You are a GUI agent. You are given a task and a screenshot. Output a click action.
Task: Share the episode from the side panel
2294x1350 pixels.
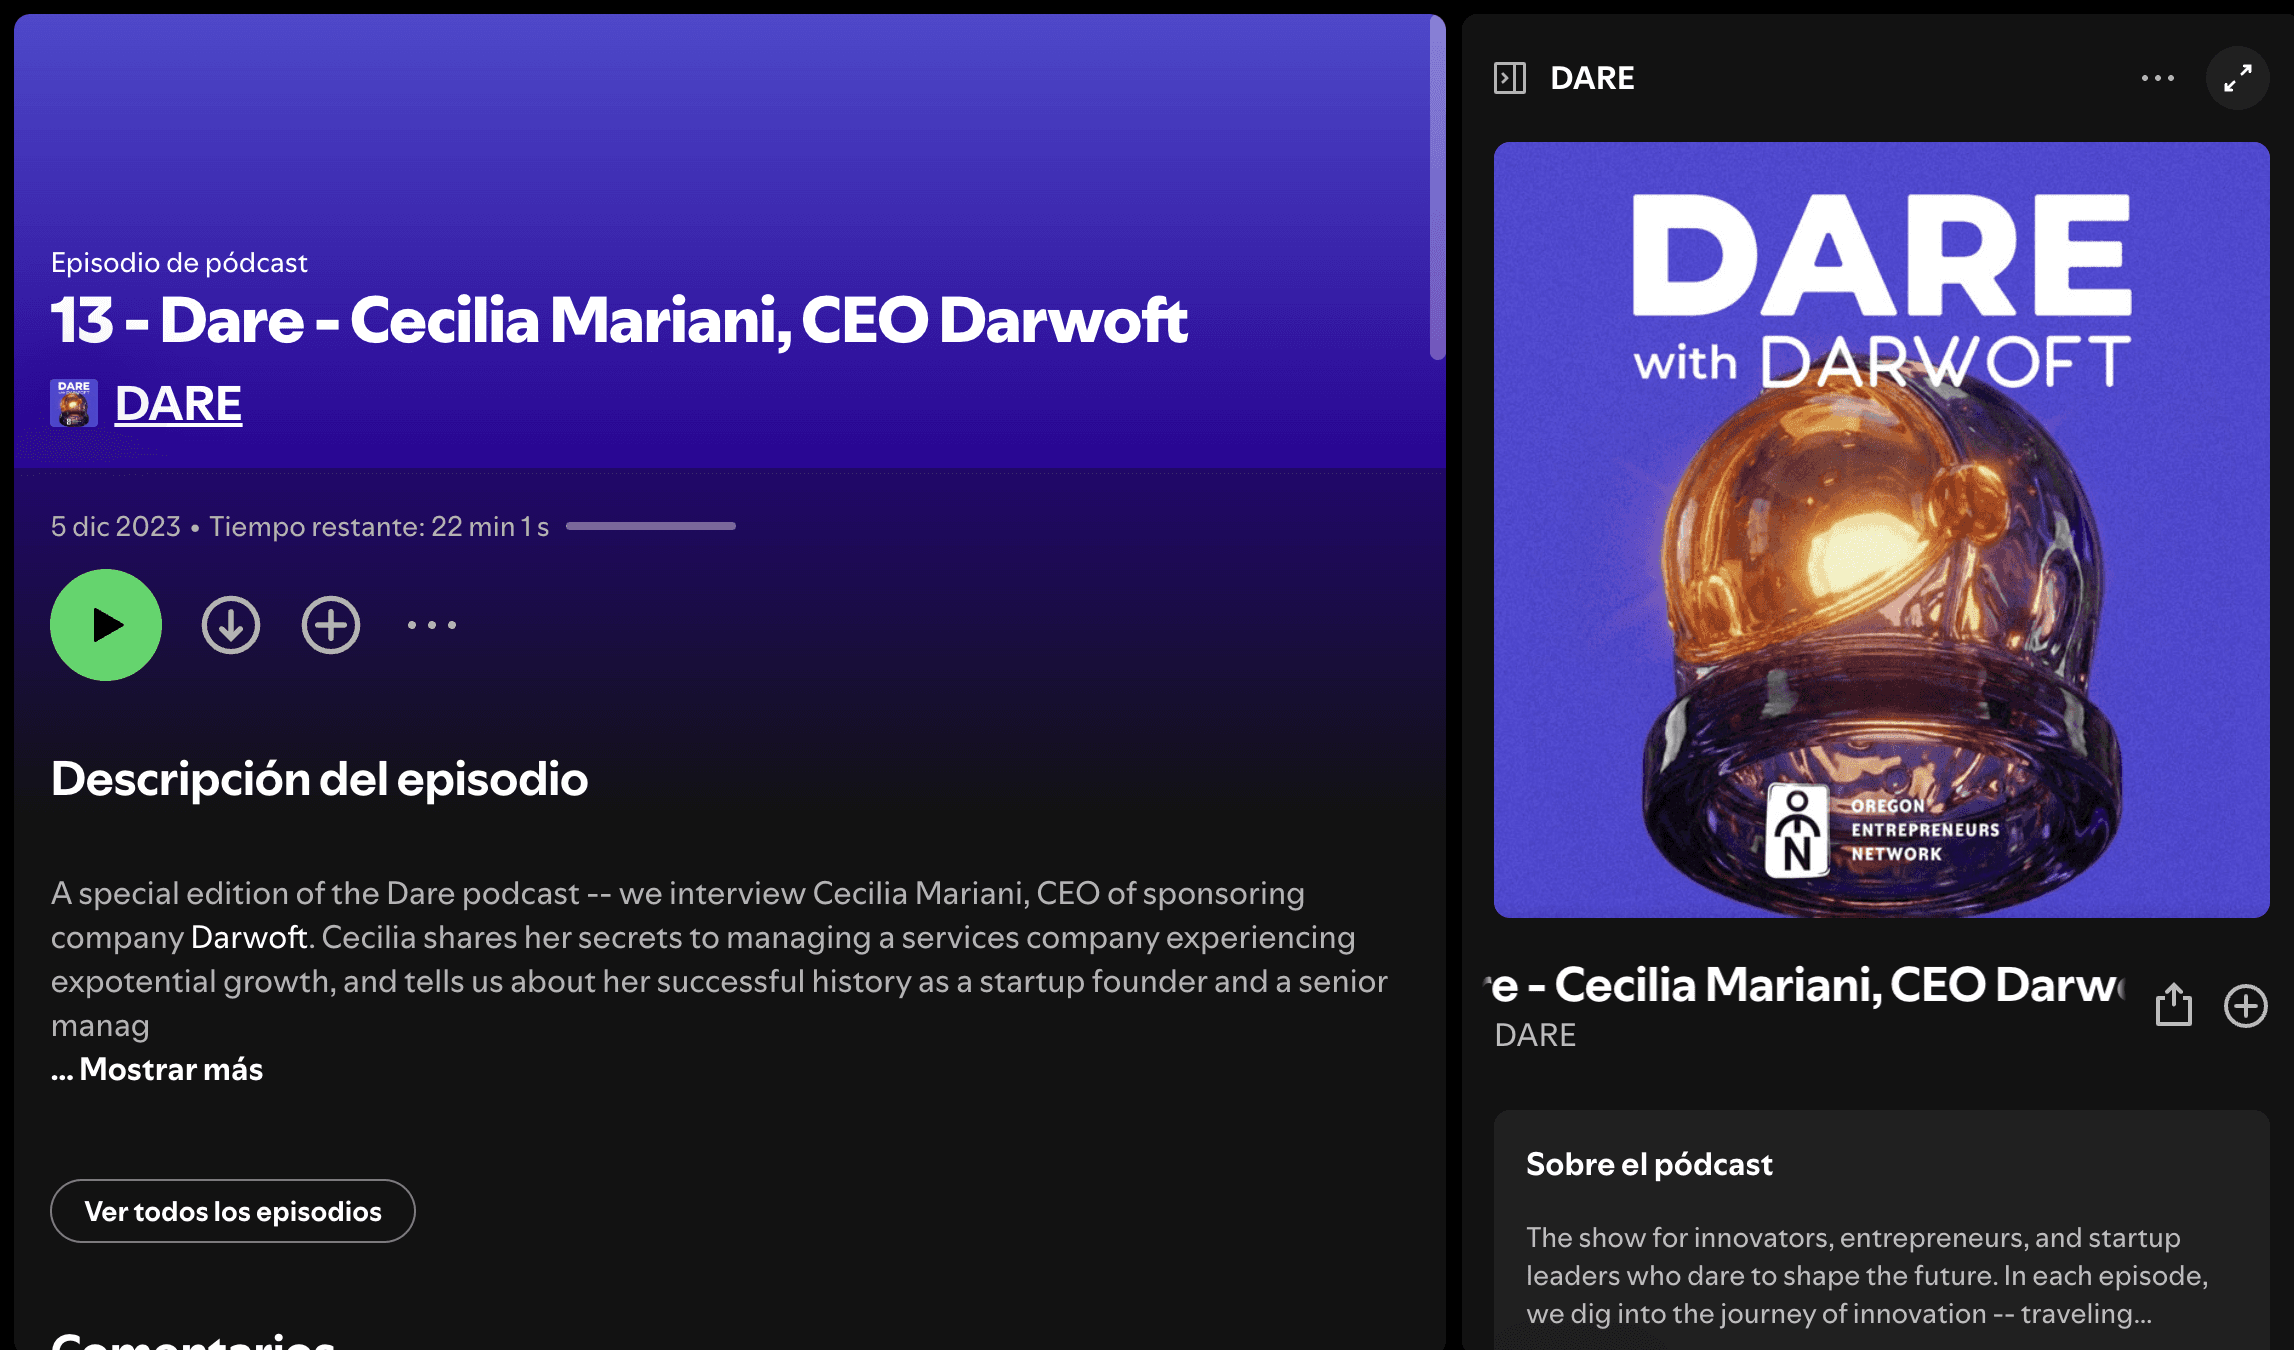click(x=2174, y=1004)
